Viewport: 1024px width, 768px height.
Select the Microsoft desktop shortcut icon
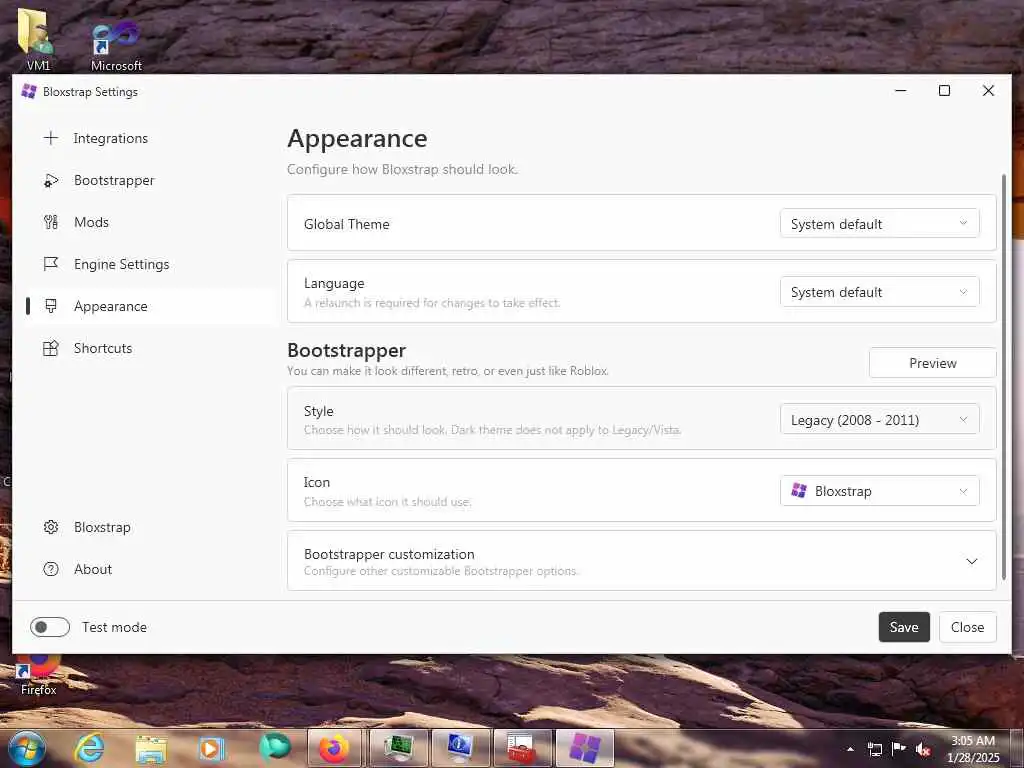click(116, 44)
